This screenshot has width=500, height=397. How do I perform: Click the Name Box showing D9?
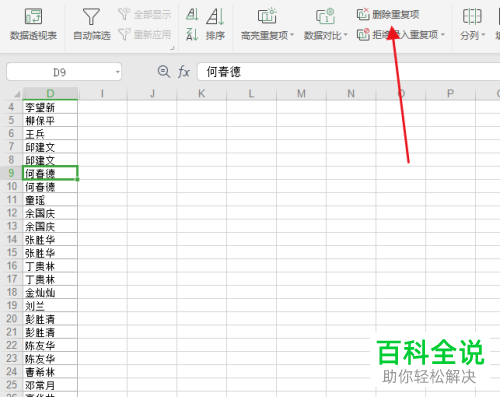64,72
